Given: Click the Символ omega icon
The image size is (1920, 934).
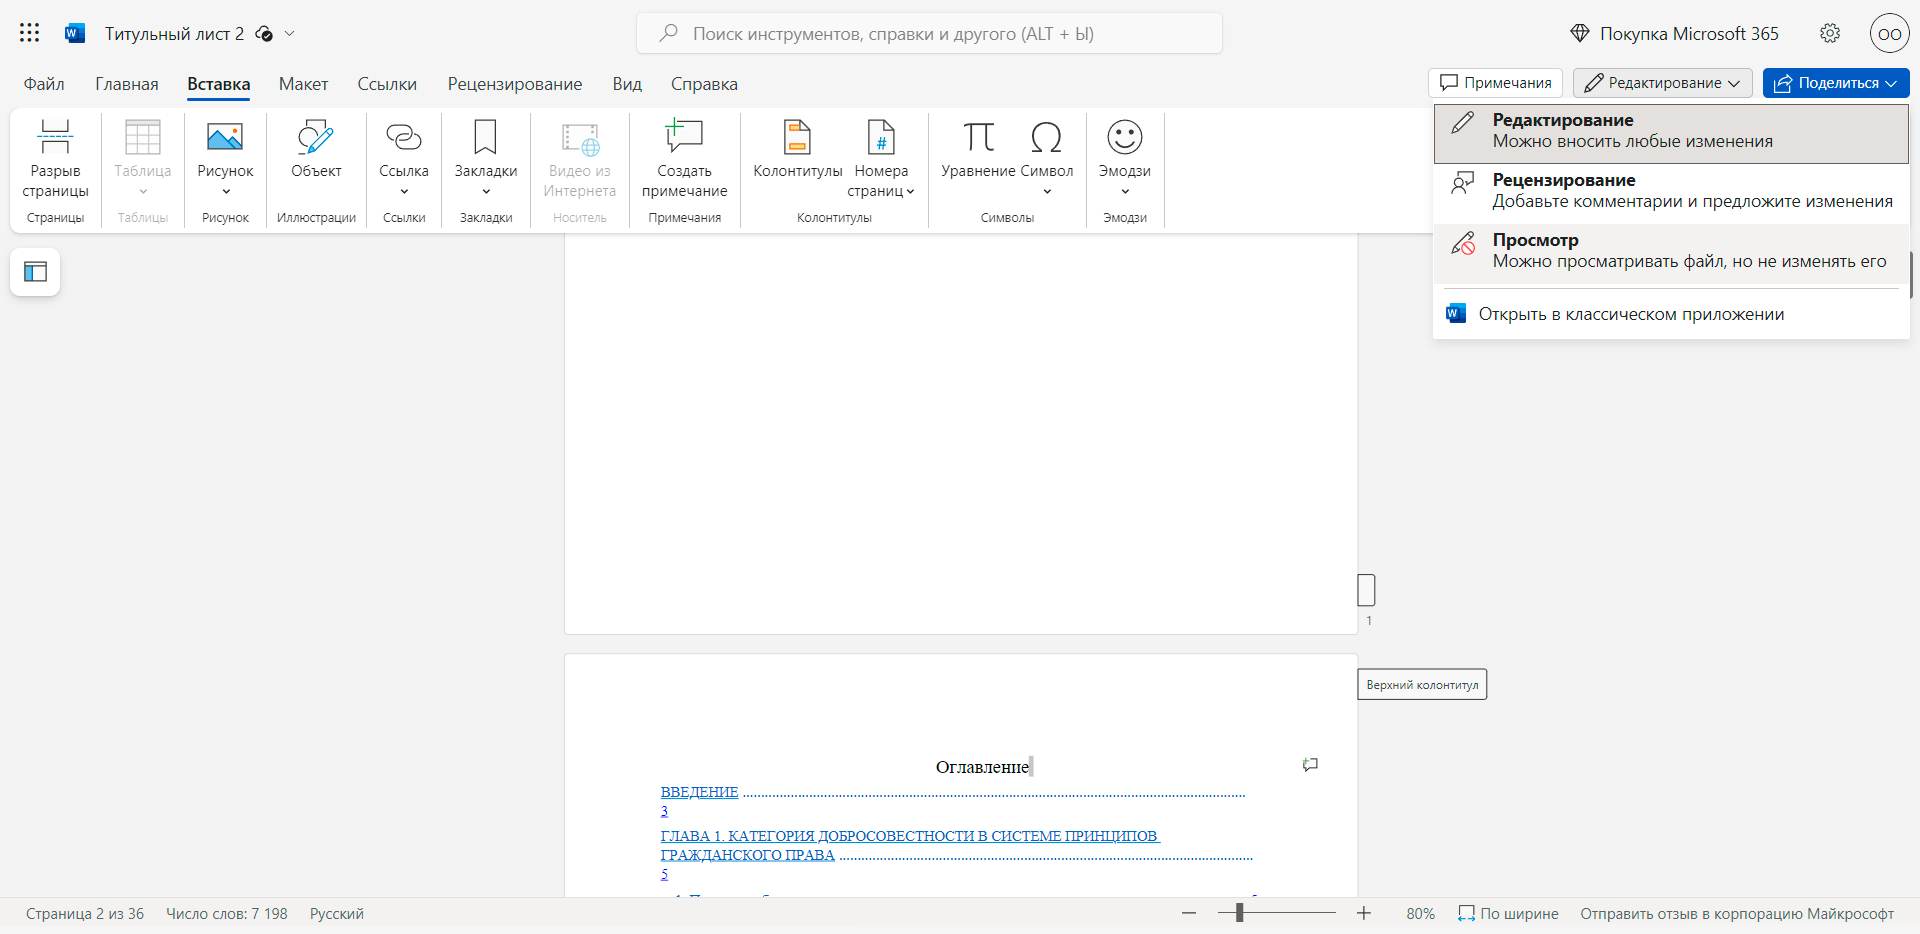Looking at the screenshot, I should (1046, 137).
